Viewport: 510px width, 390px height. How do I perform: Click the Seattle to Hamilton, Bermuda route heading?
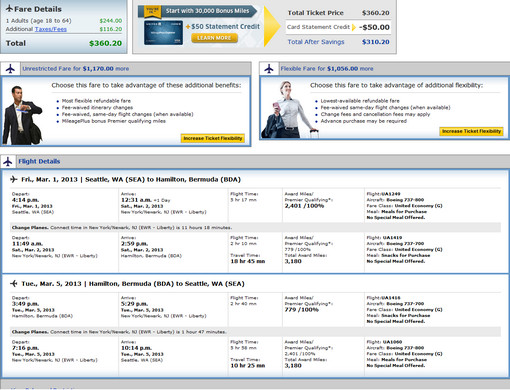click(x=163, y=179)
